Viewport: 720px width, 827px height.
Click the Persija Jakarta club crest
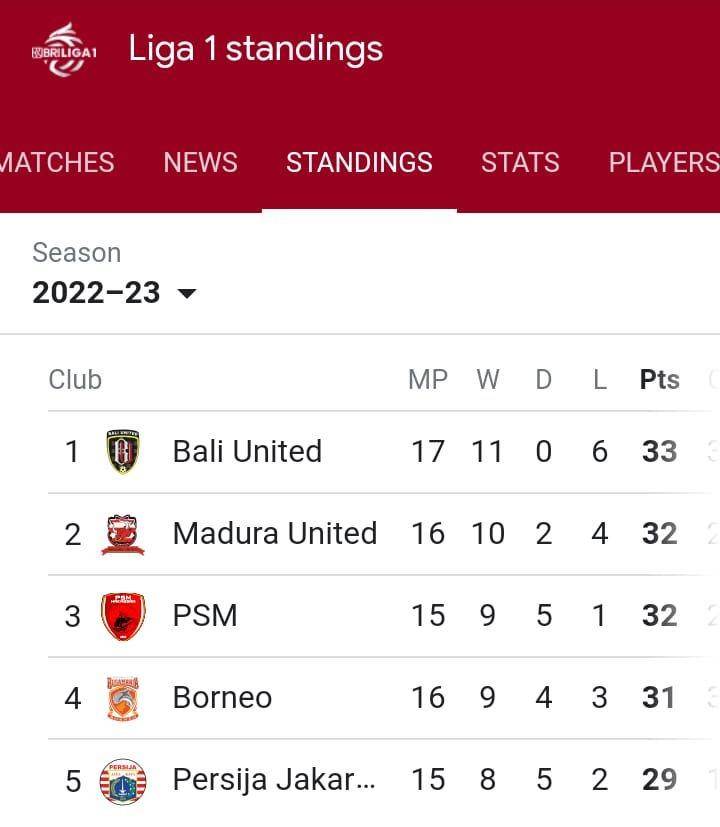[x=123, y=781]
